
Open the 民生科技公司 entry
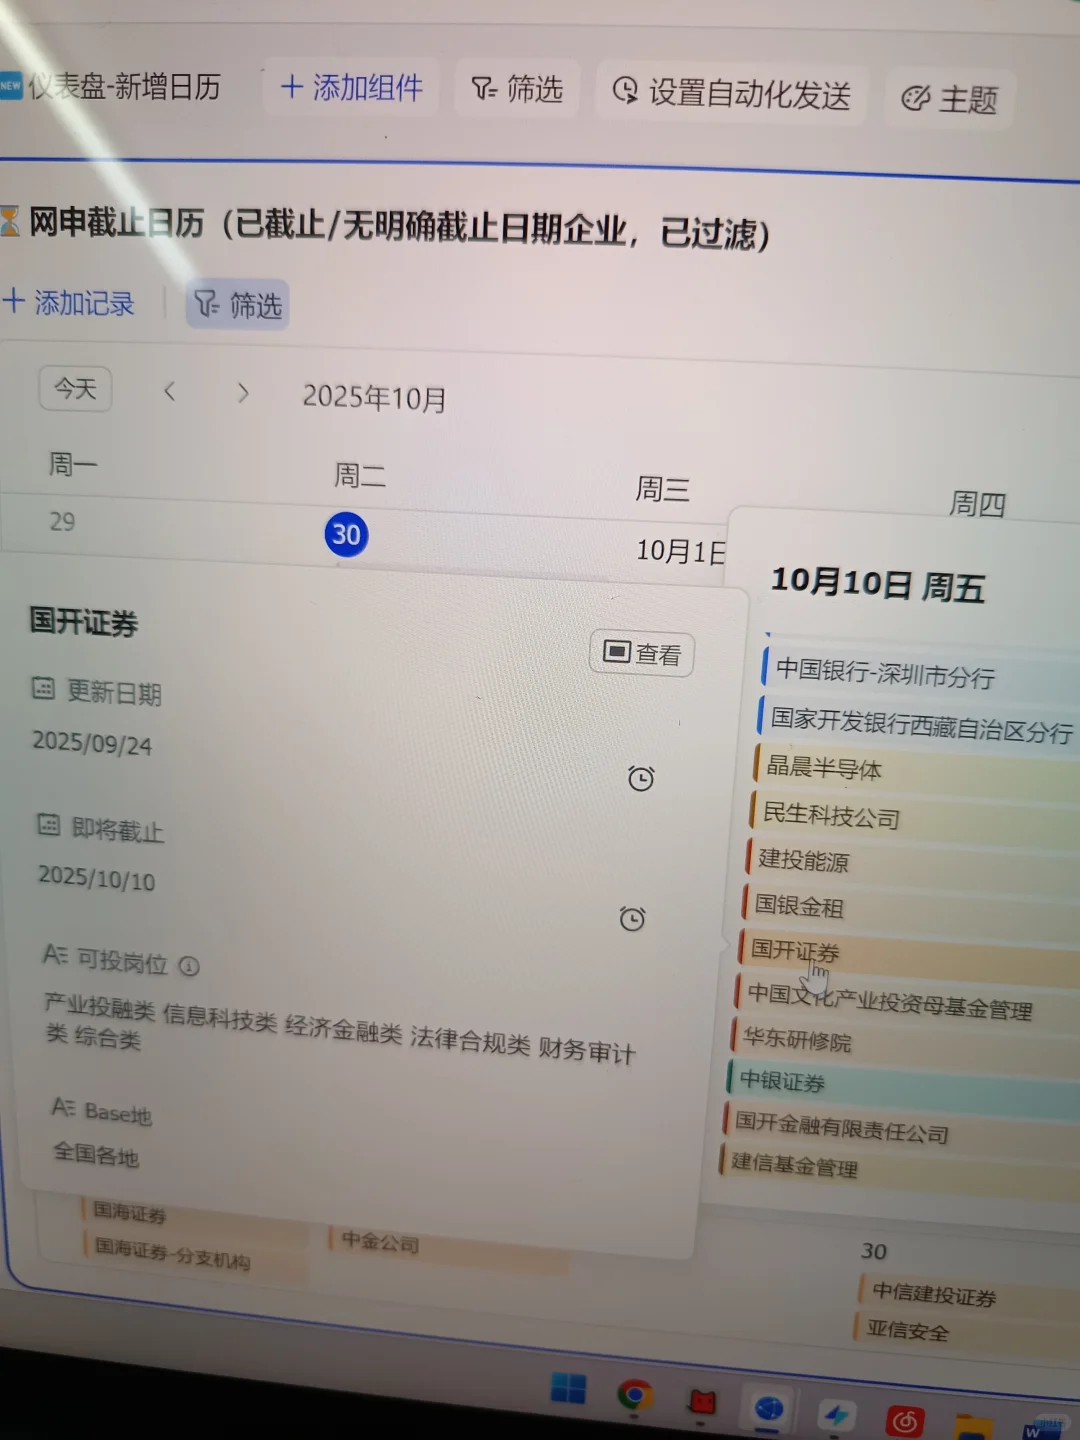click(x=912, y=818)
